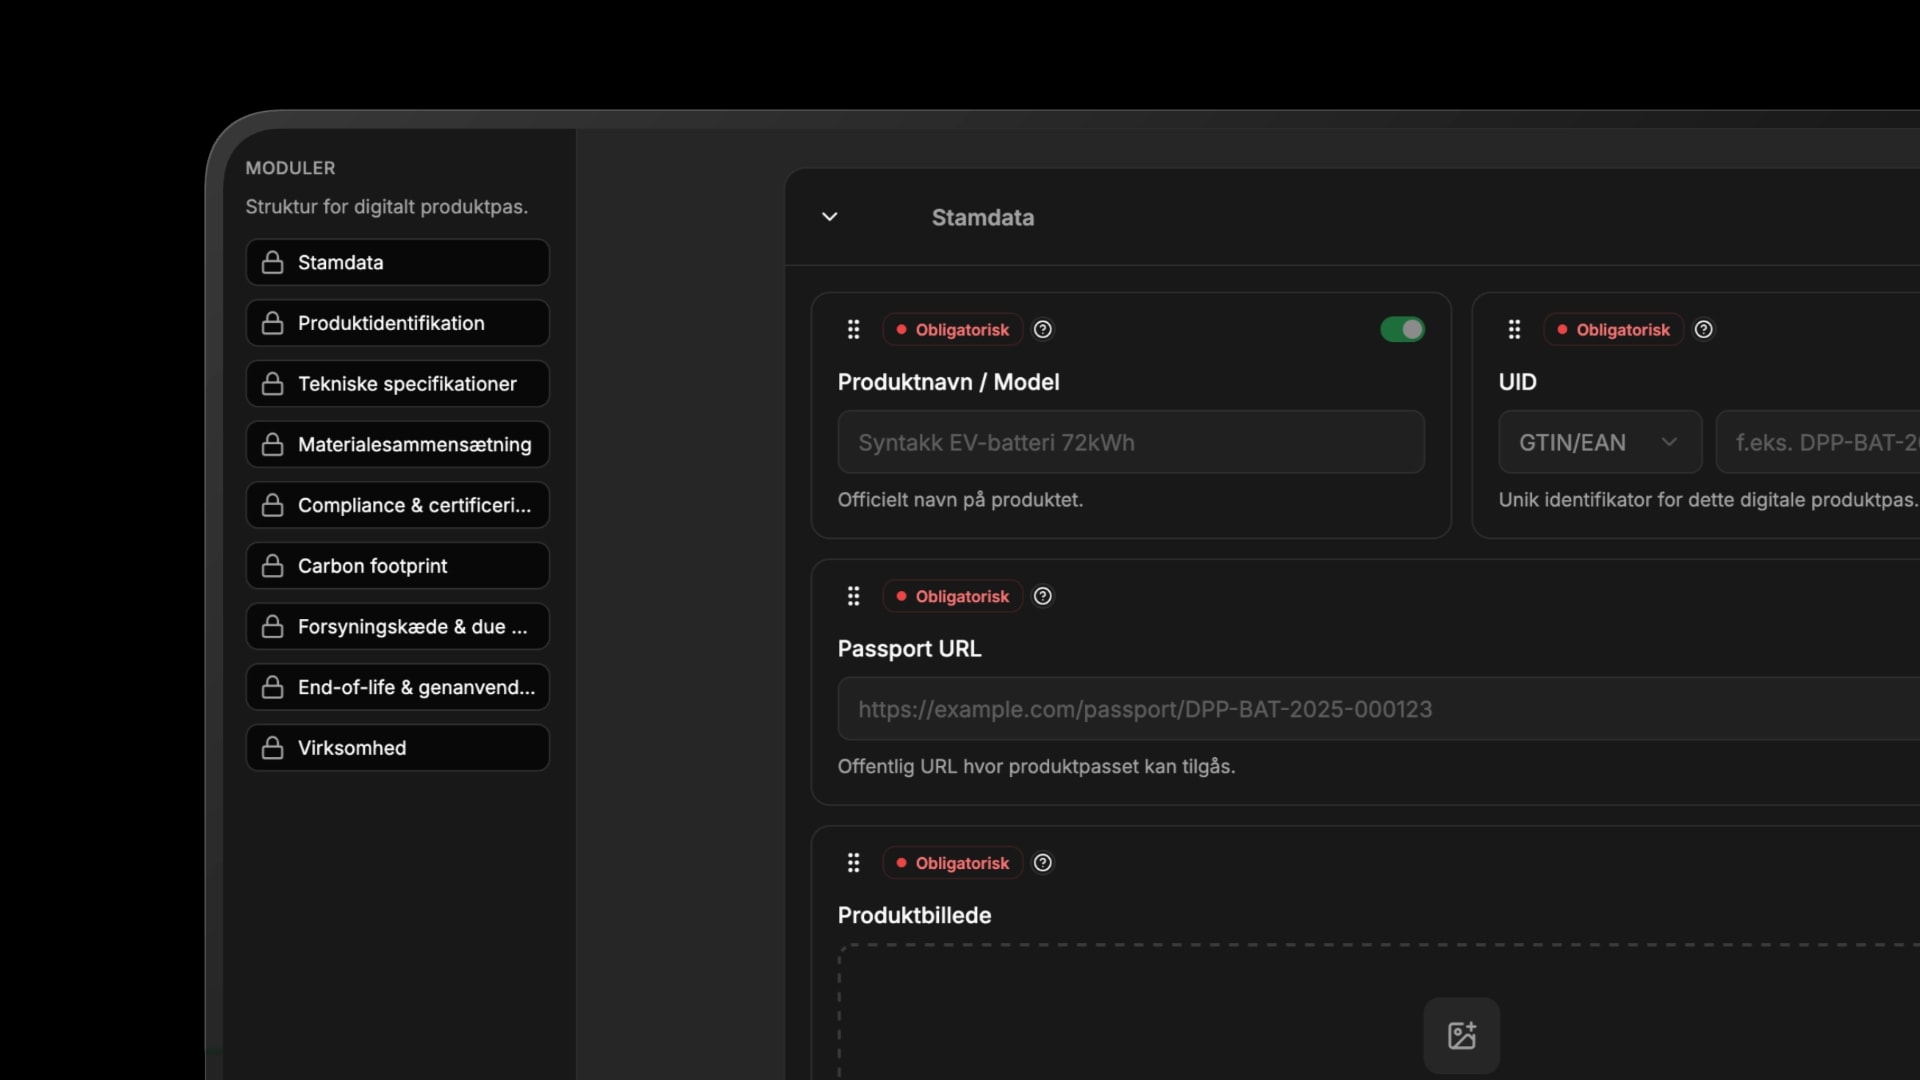Screen dimensions: 1920x1080
Task: Click help icon in Passport URL card
Action: pyautogui.click(x=1042, y=597)
